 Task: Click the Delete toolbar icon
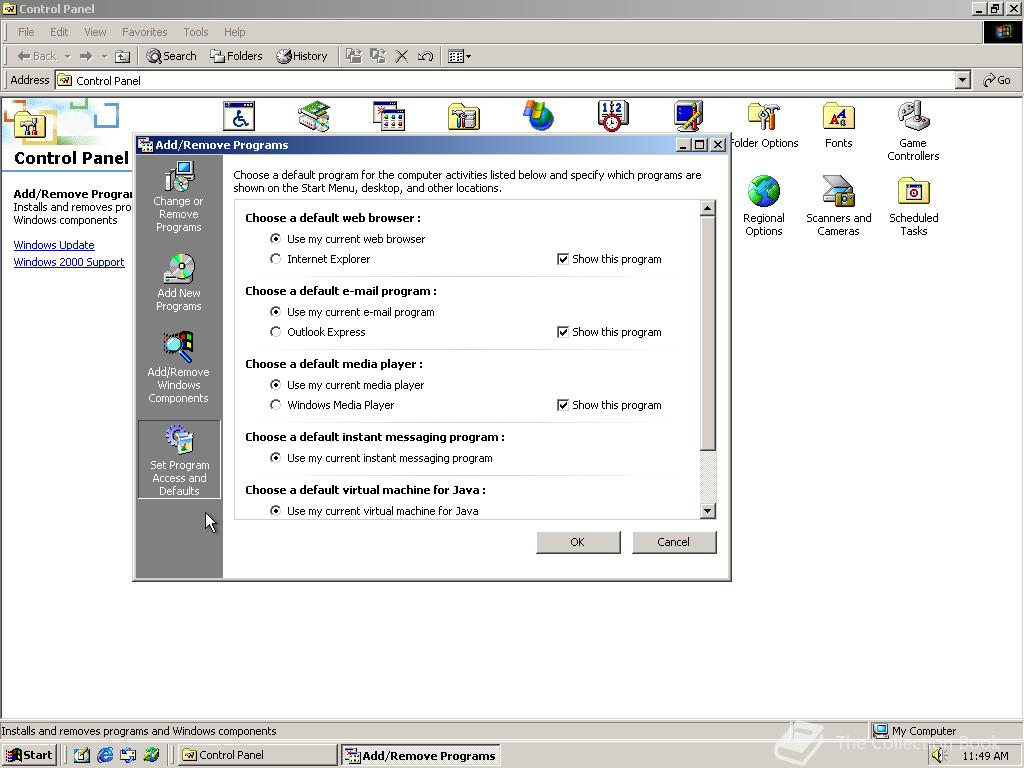[402, 56]
